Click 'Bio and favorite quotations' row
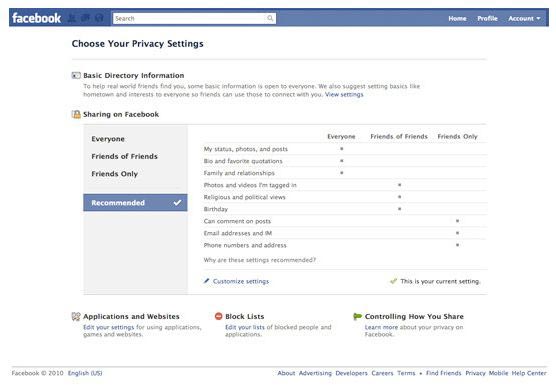The width and height of the screenshot is (556, 386). (345, 161)
